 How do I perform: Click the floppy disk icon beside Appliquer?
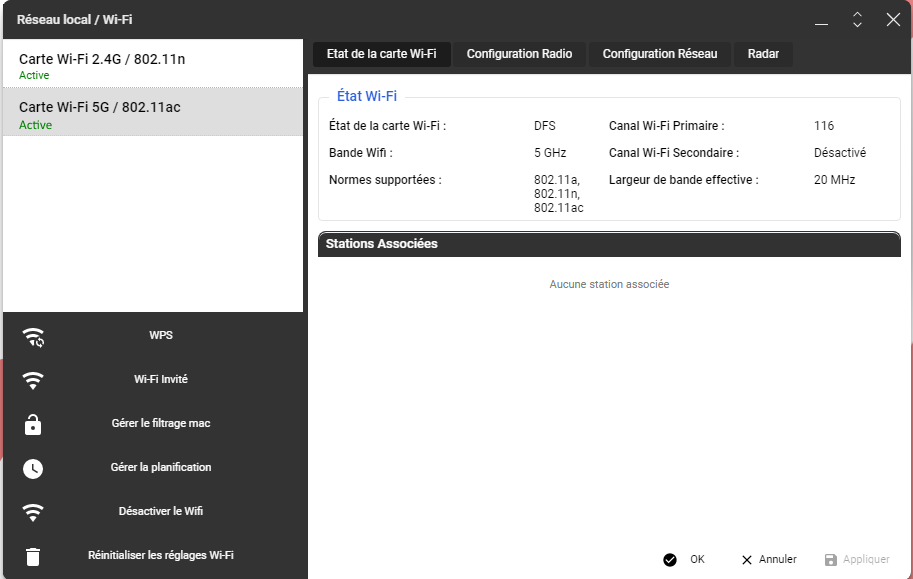831,560
